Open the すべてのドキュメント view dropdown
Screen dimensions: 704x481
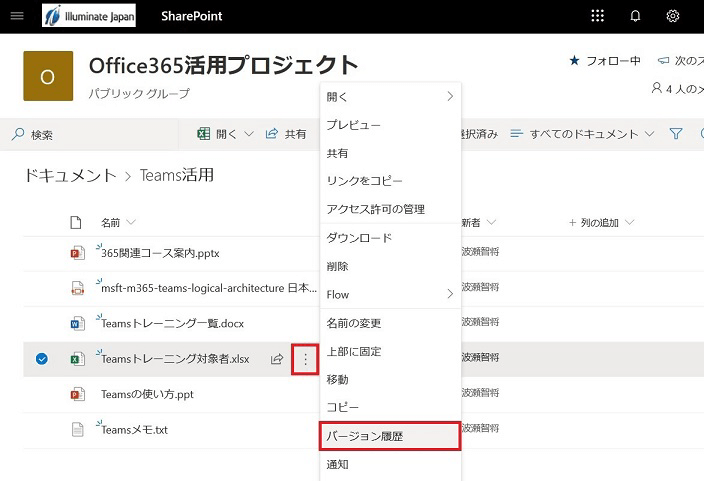tap(582, 134)
